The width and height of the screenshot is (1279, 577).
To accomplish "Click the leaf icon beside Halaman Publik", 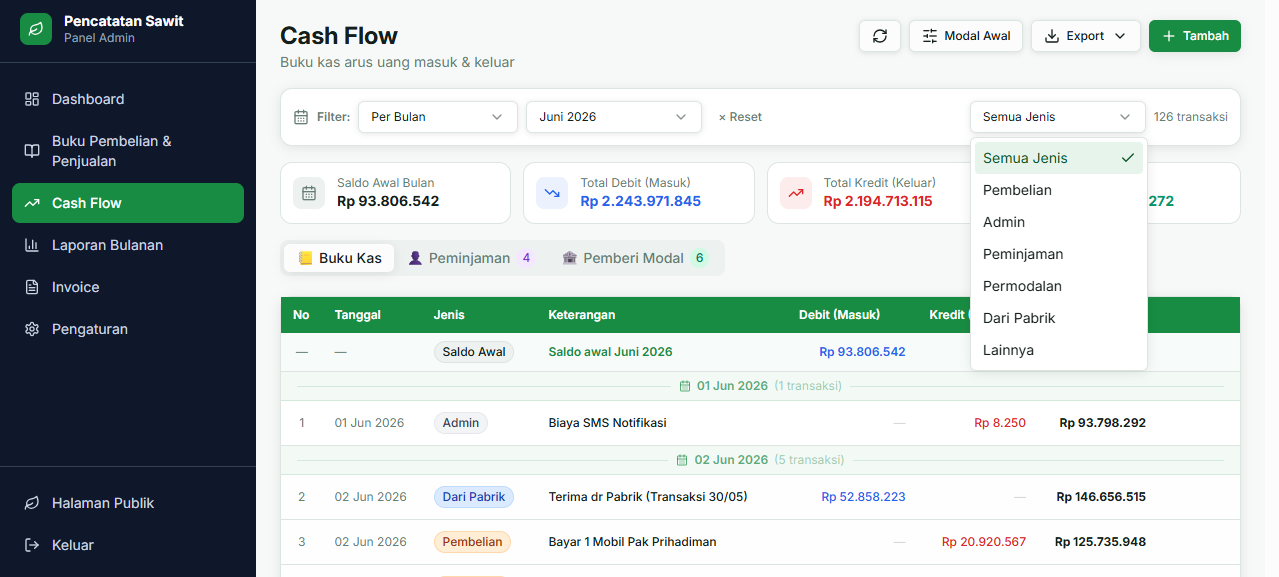I will tap(32, 503).
